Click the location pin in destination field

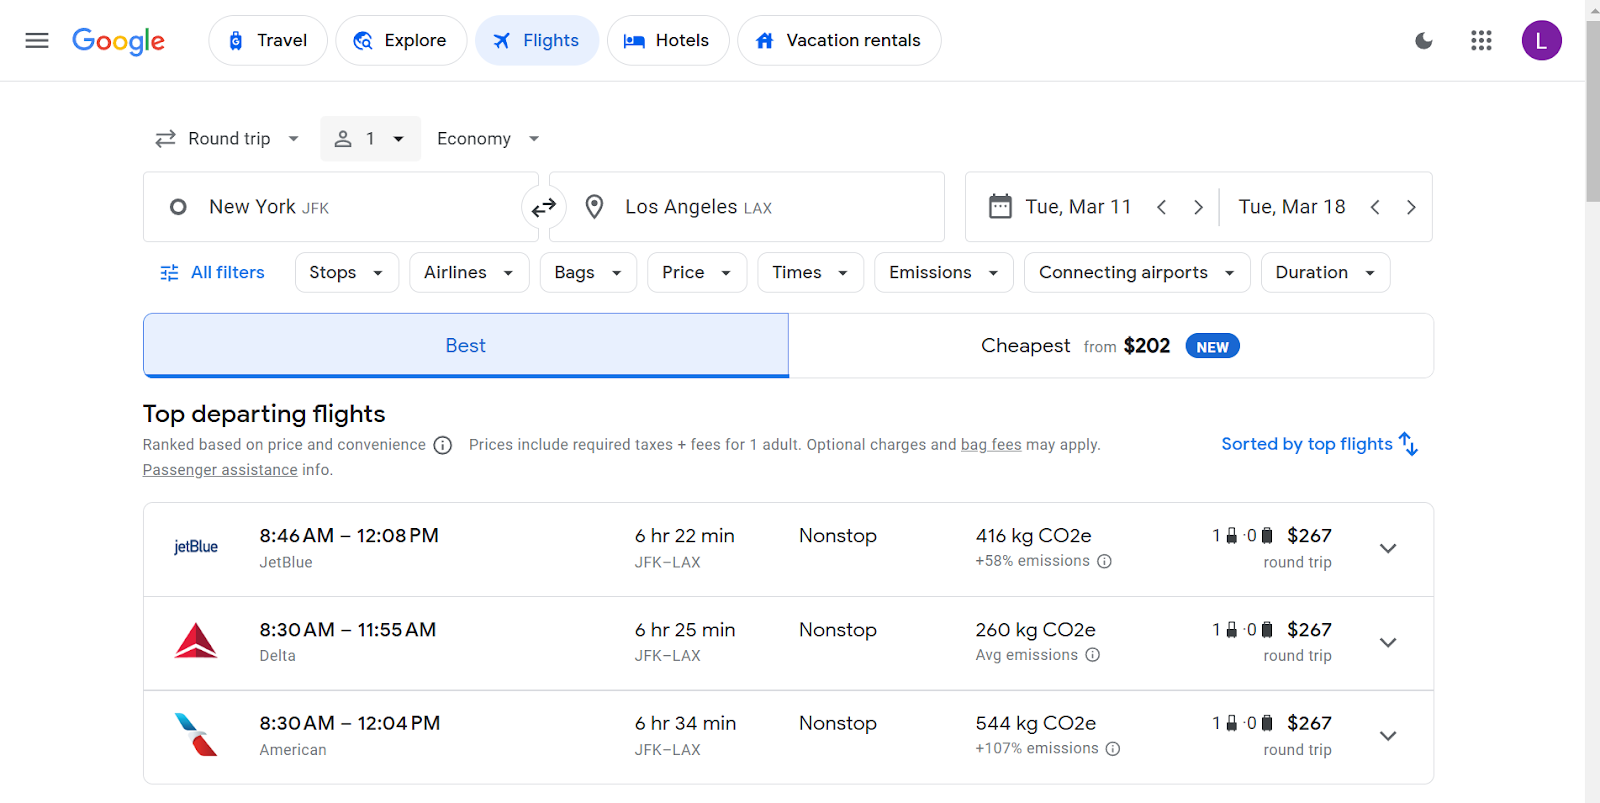[x=594, y=207]
